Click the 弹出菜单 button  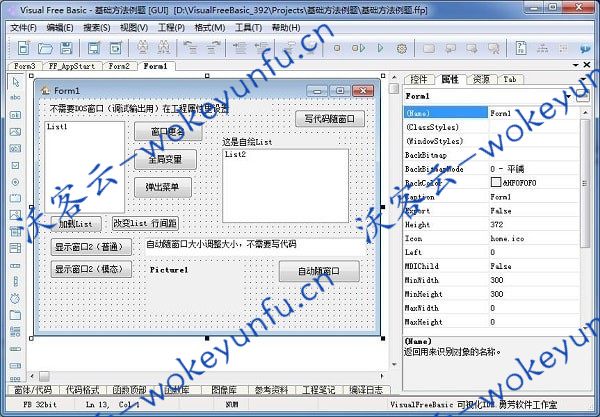pos(163,187)
